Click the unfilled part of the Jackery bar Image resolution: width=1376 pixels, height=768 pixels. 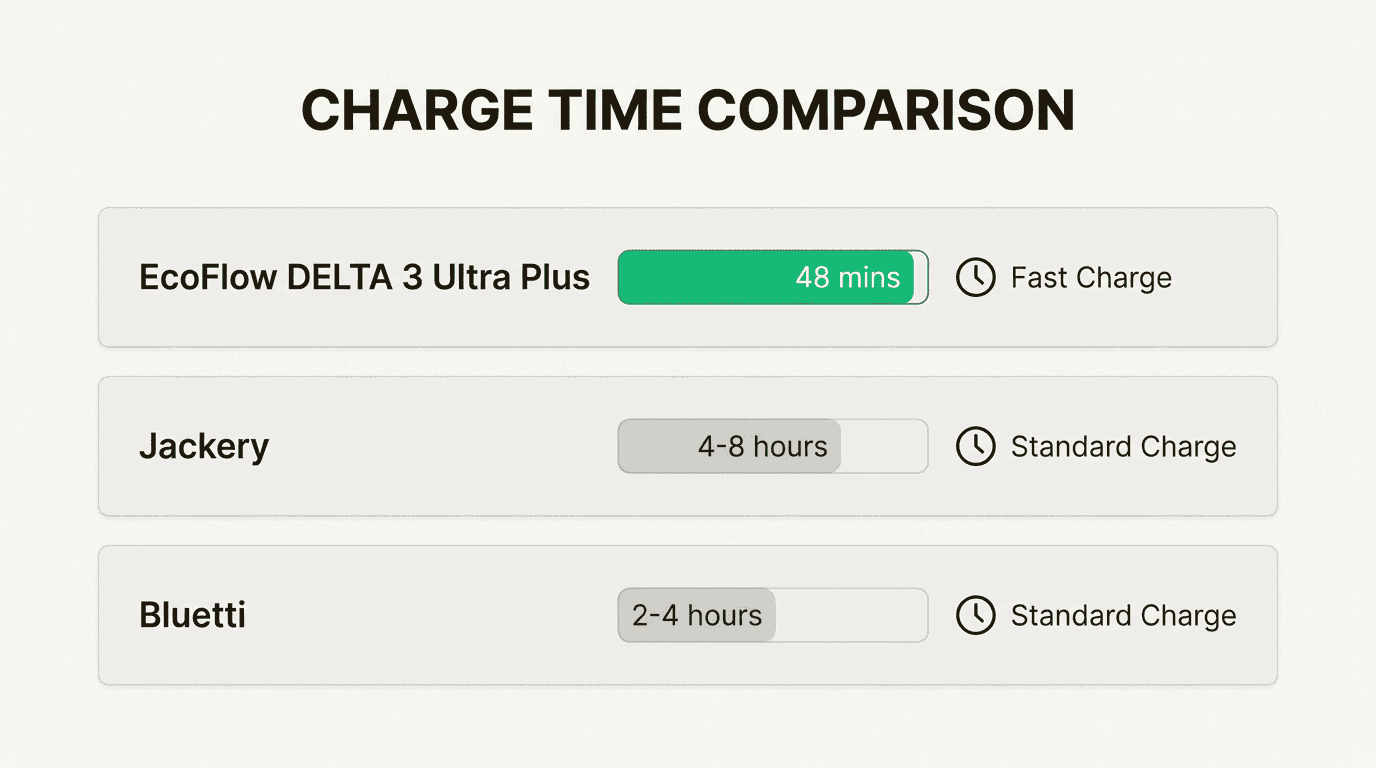pos(884,446)
